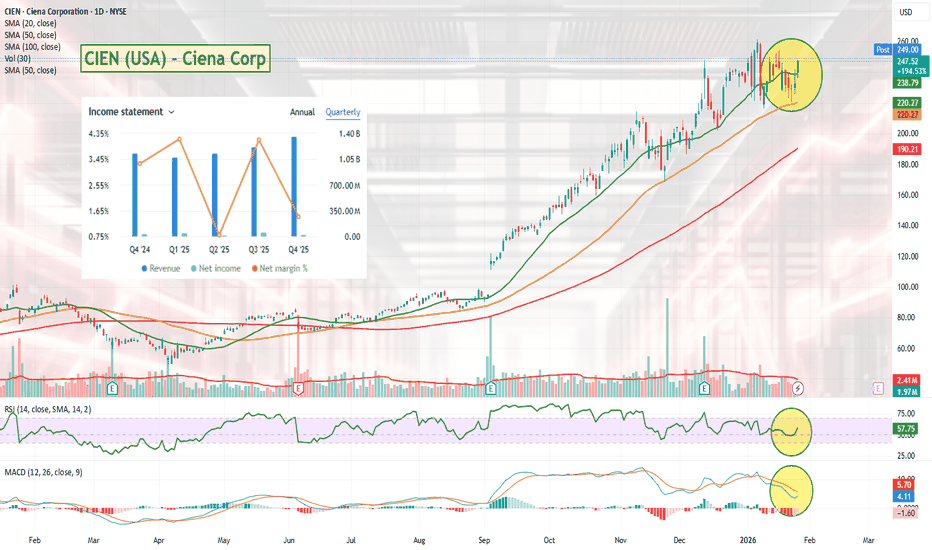Image resolution: width=932 pixels, height=550 pixels.
Task: Click the Q1 '25 bar label
Action: [180, 250]
